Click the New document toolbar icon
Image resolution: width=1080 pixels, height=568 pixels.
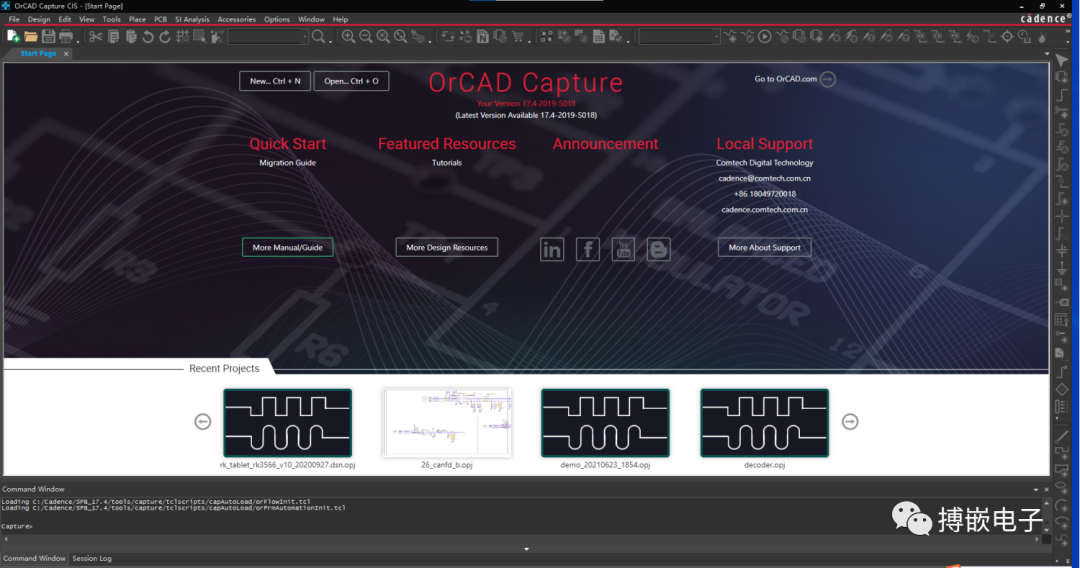[13, 36]
